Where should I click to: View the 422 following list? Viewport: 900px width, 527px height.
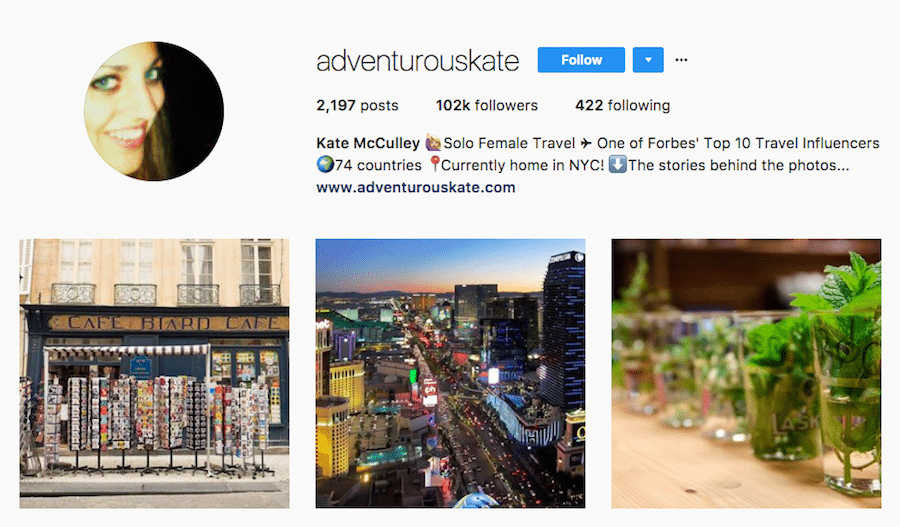point(623,106)
